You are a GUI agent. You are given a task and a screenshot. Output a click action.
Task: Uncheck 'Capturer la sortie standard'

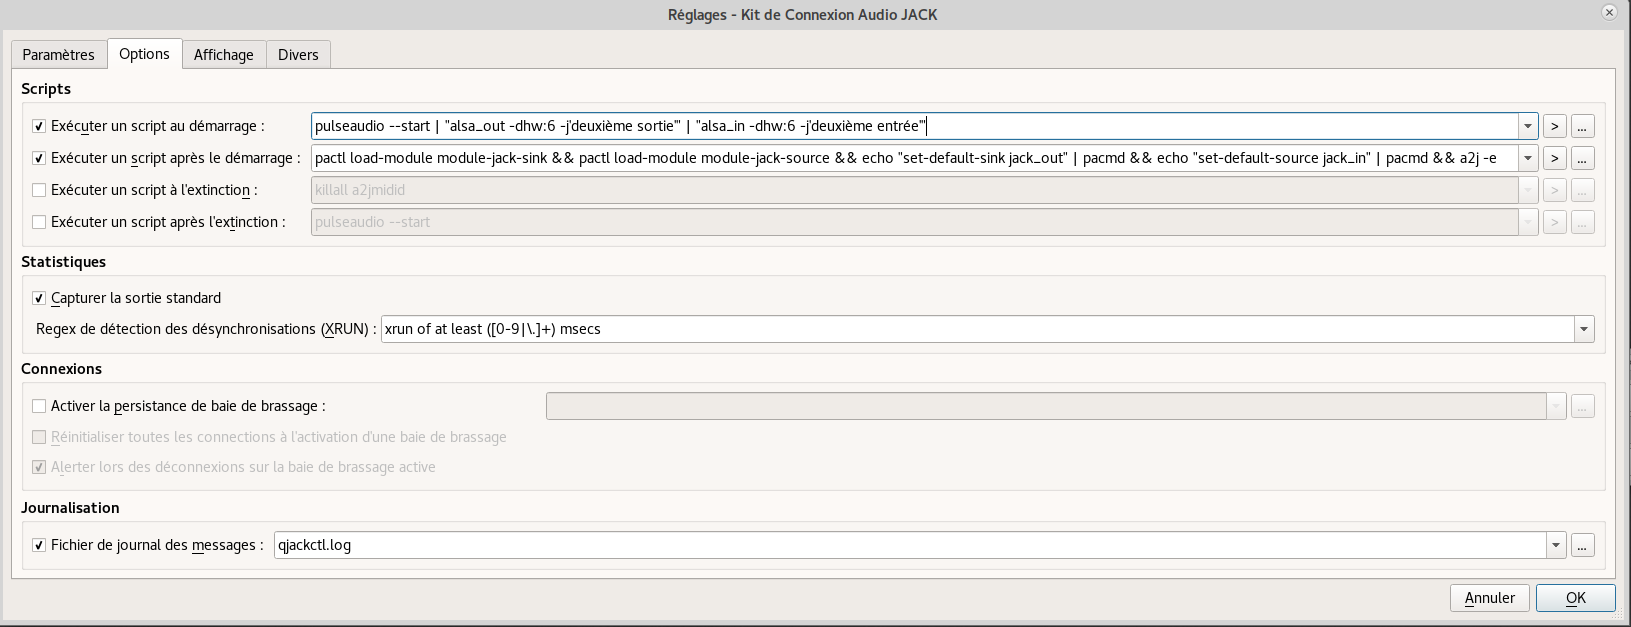pyautogui.click(x=39, y=298)
